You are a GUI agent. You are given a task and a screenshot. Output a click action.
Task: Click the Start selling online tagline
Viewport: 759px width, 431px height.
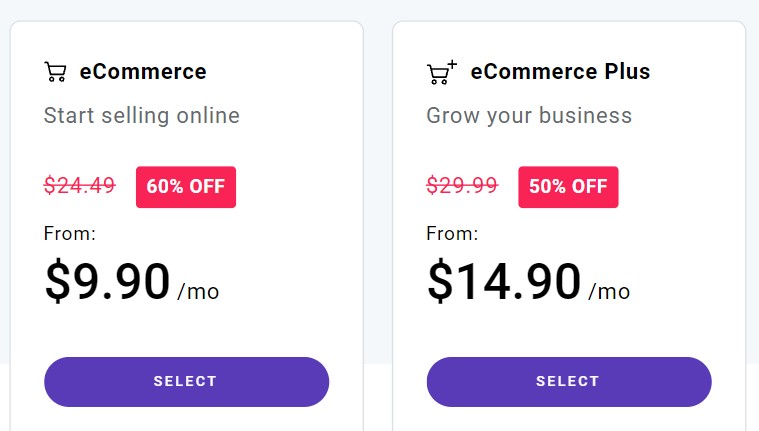point(141,116)
